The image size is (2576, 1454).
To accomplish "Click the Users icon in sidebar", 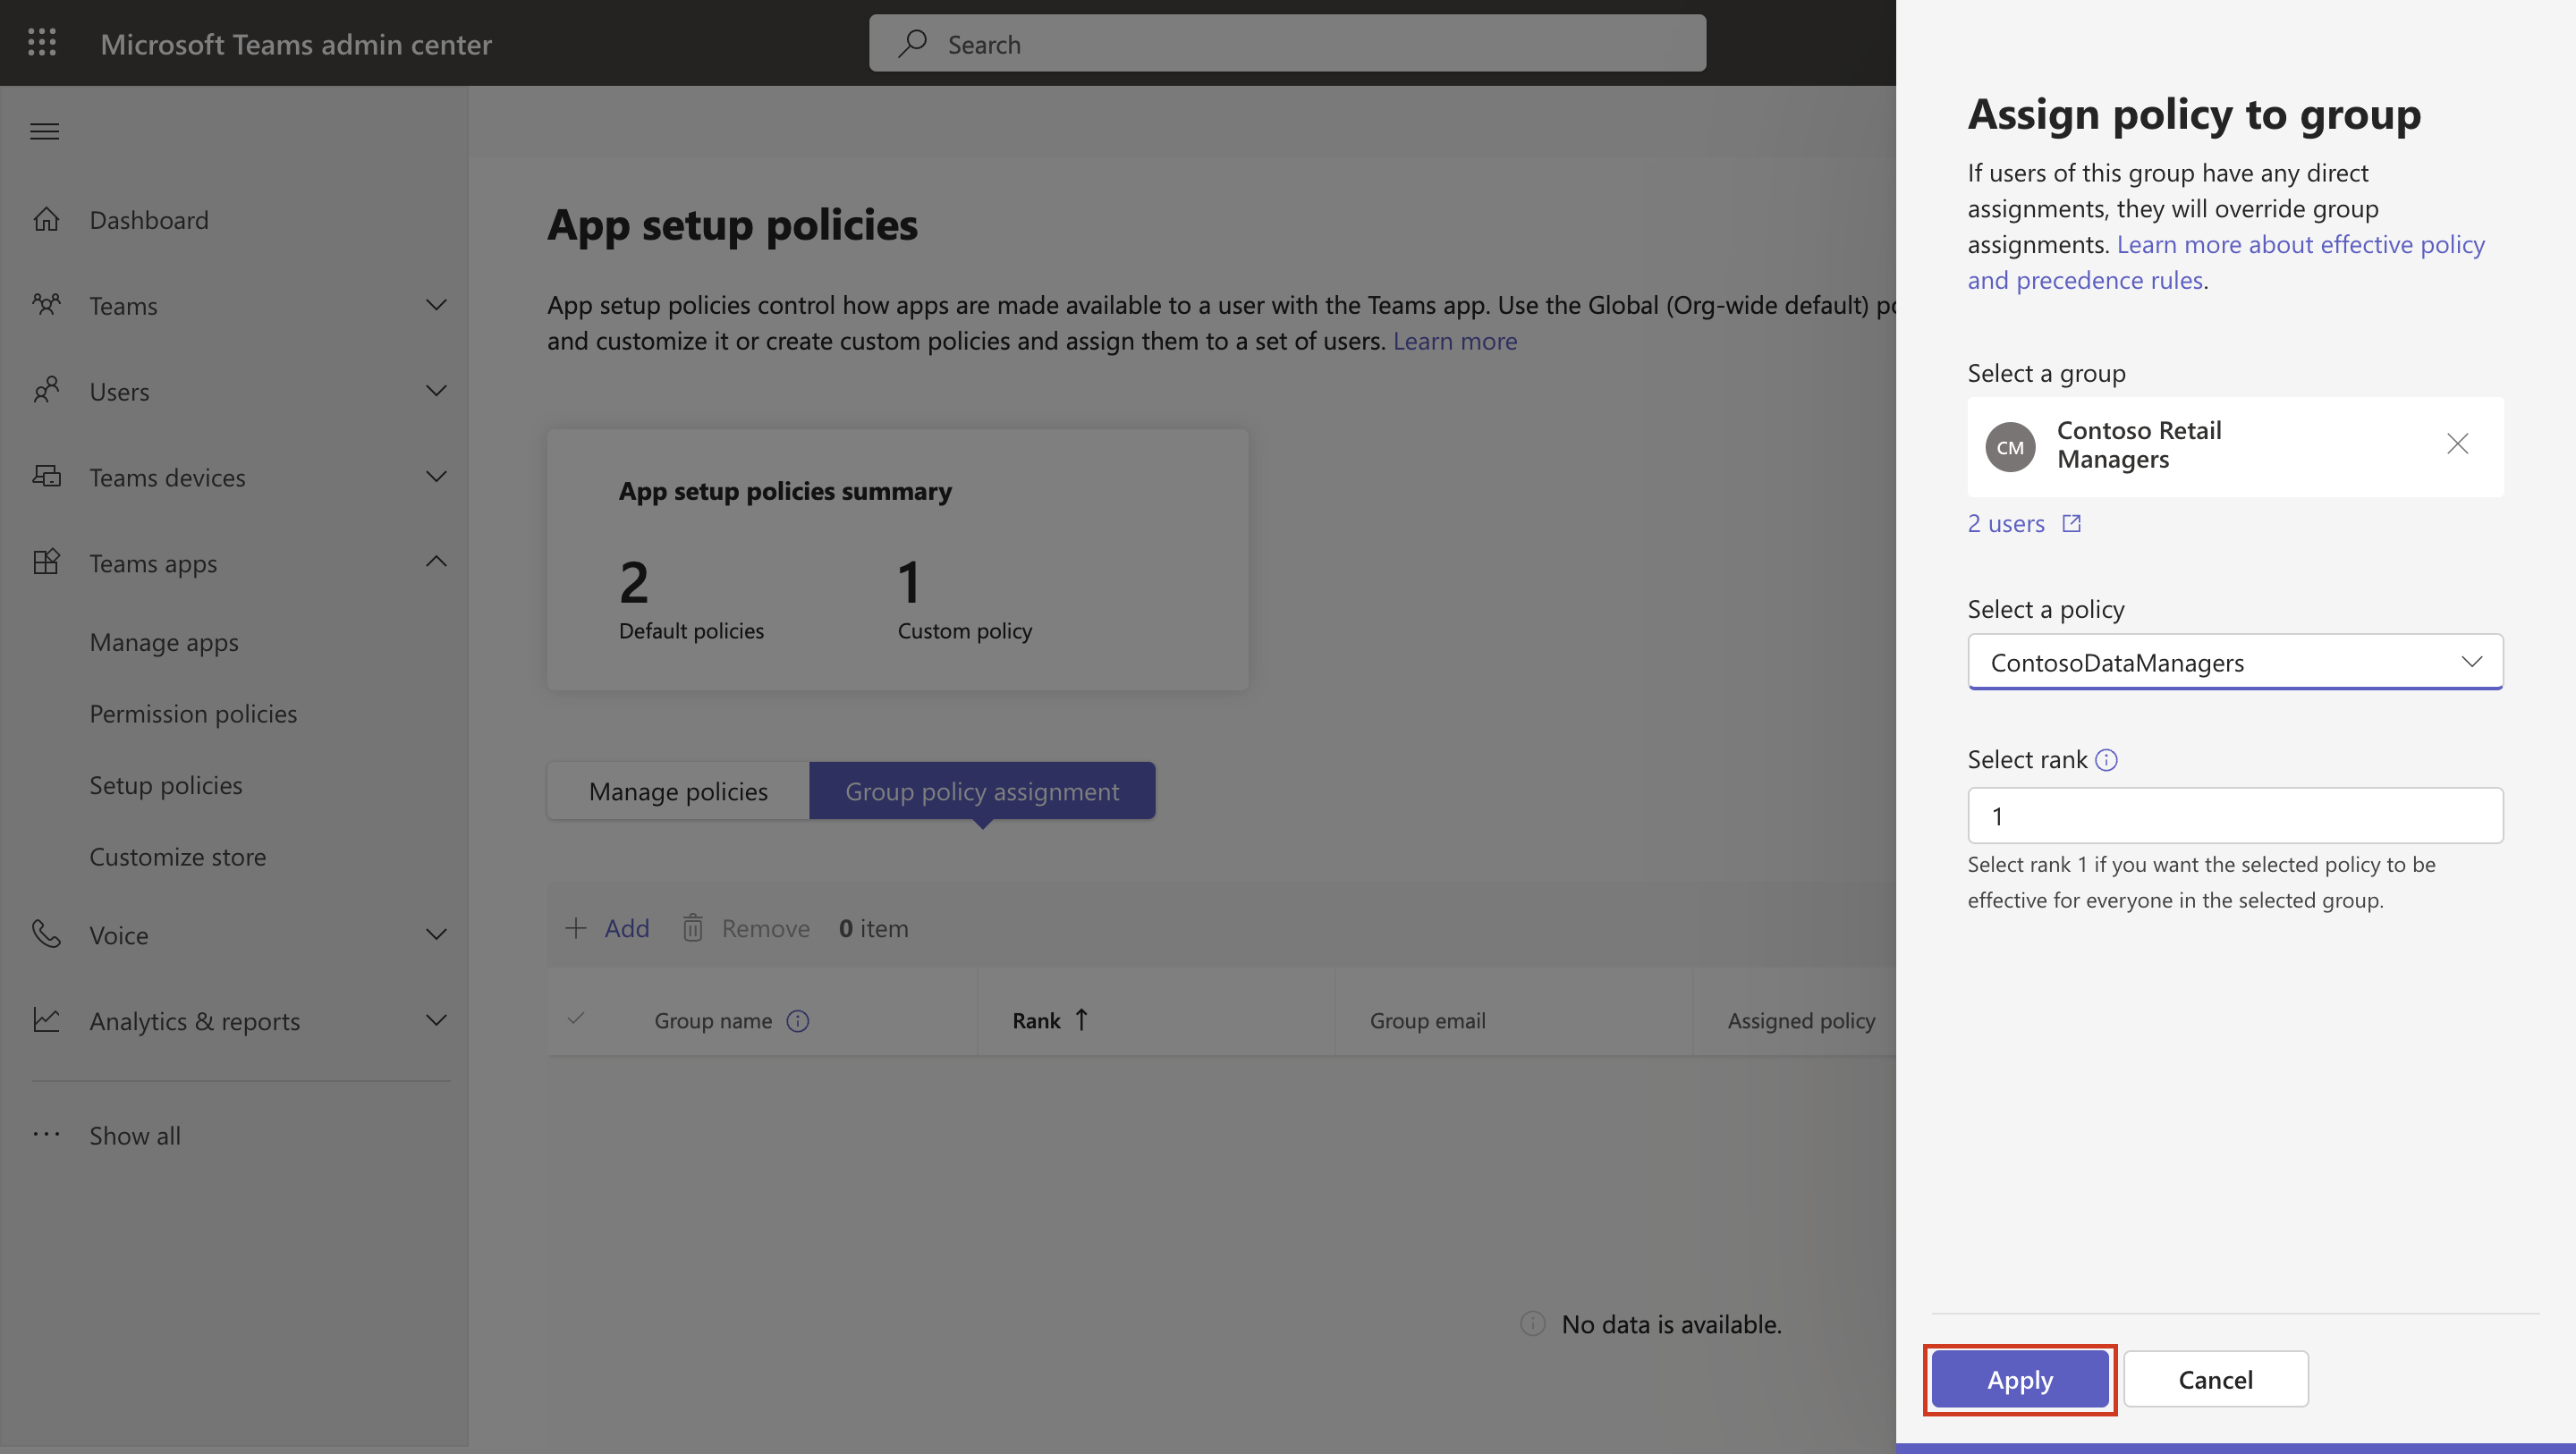I will click(46, 390).
